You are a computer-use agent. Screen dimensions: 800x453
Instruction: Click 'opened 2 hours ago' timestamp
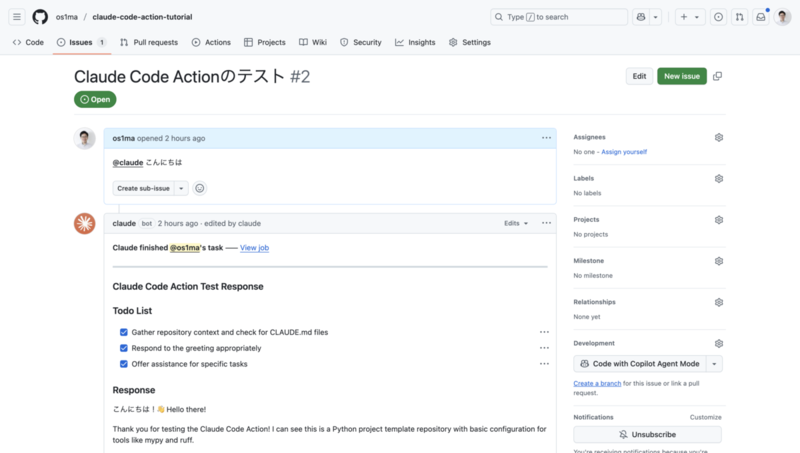coord(171,138)
